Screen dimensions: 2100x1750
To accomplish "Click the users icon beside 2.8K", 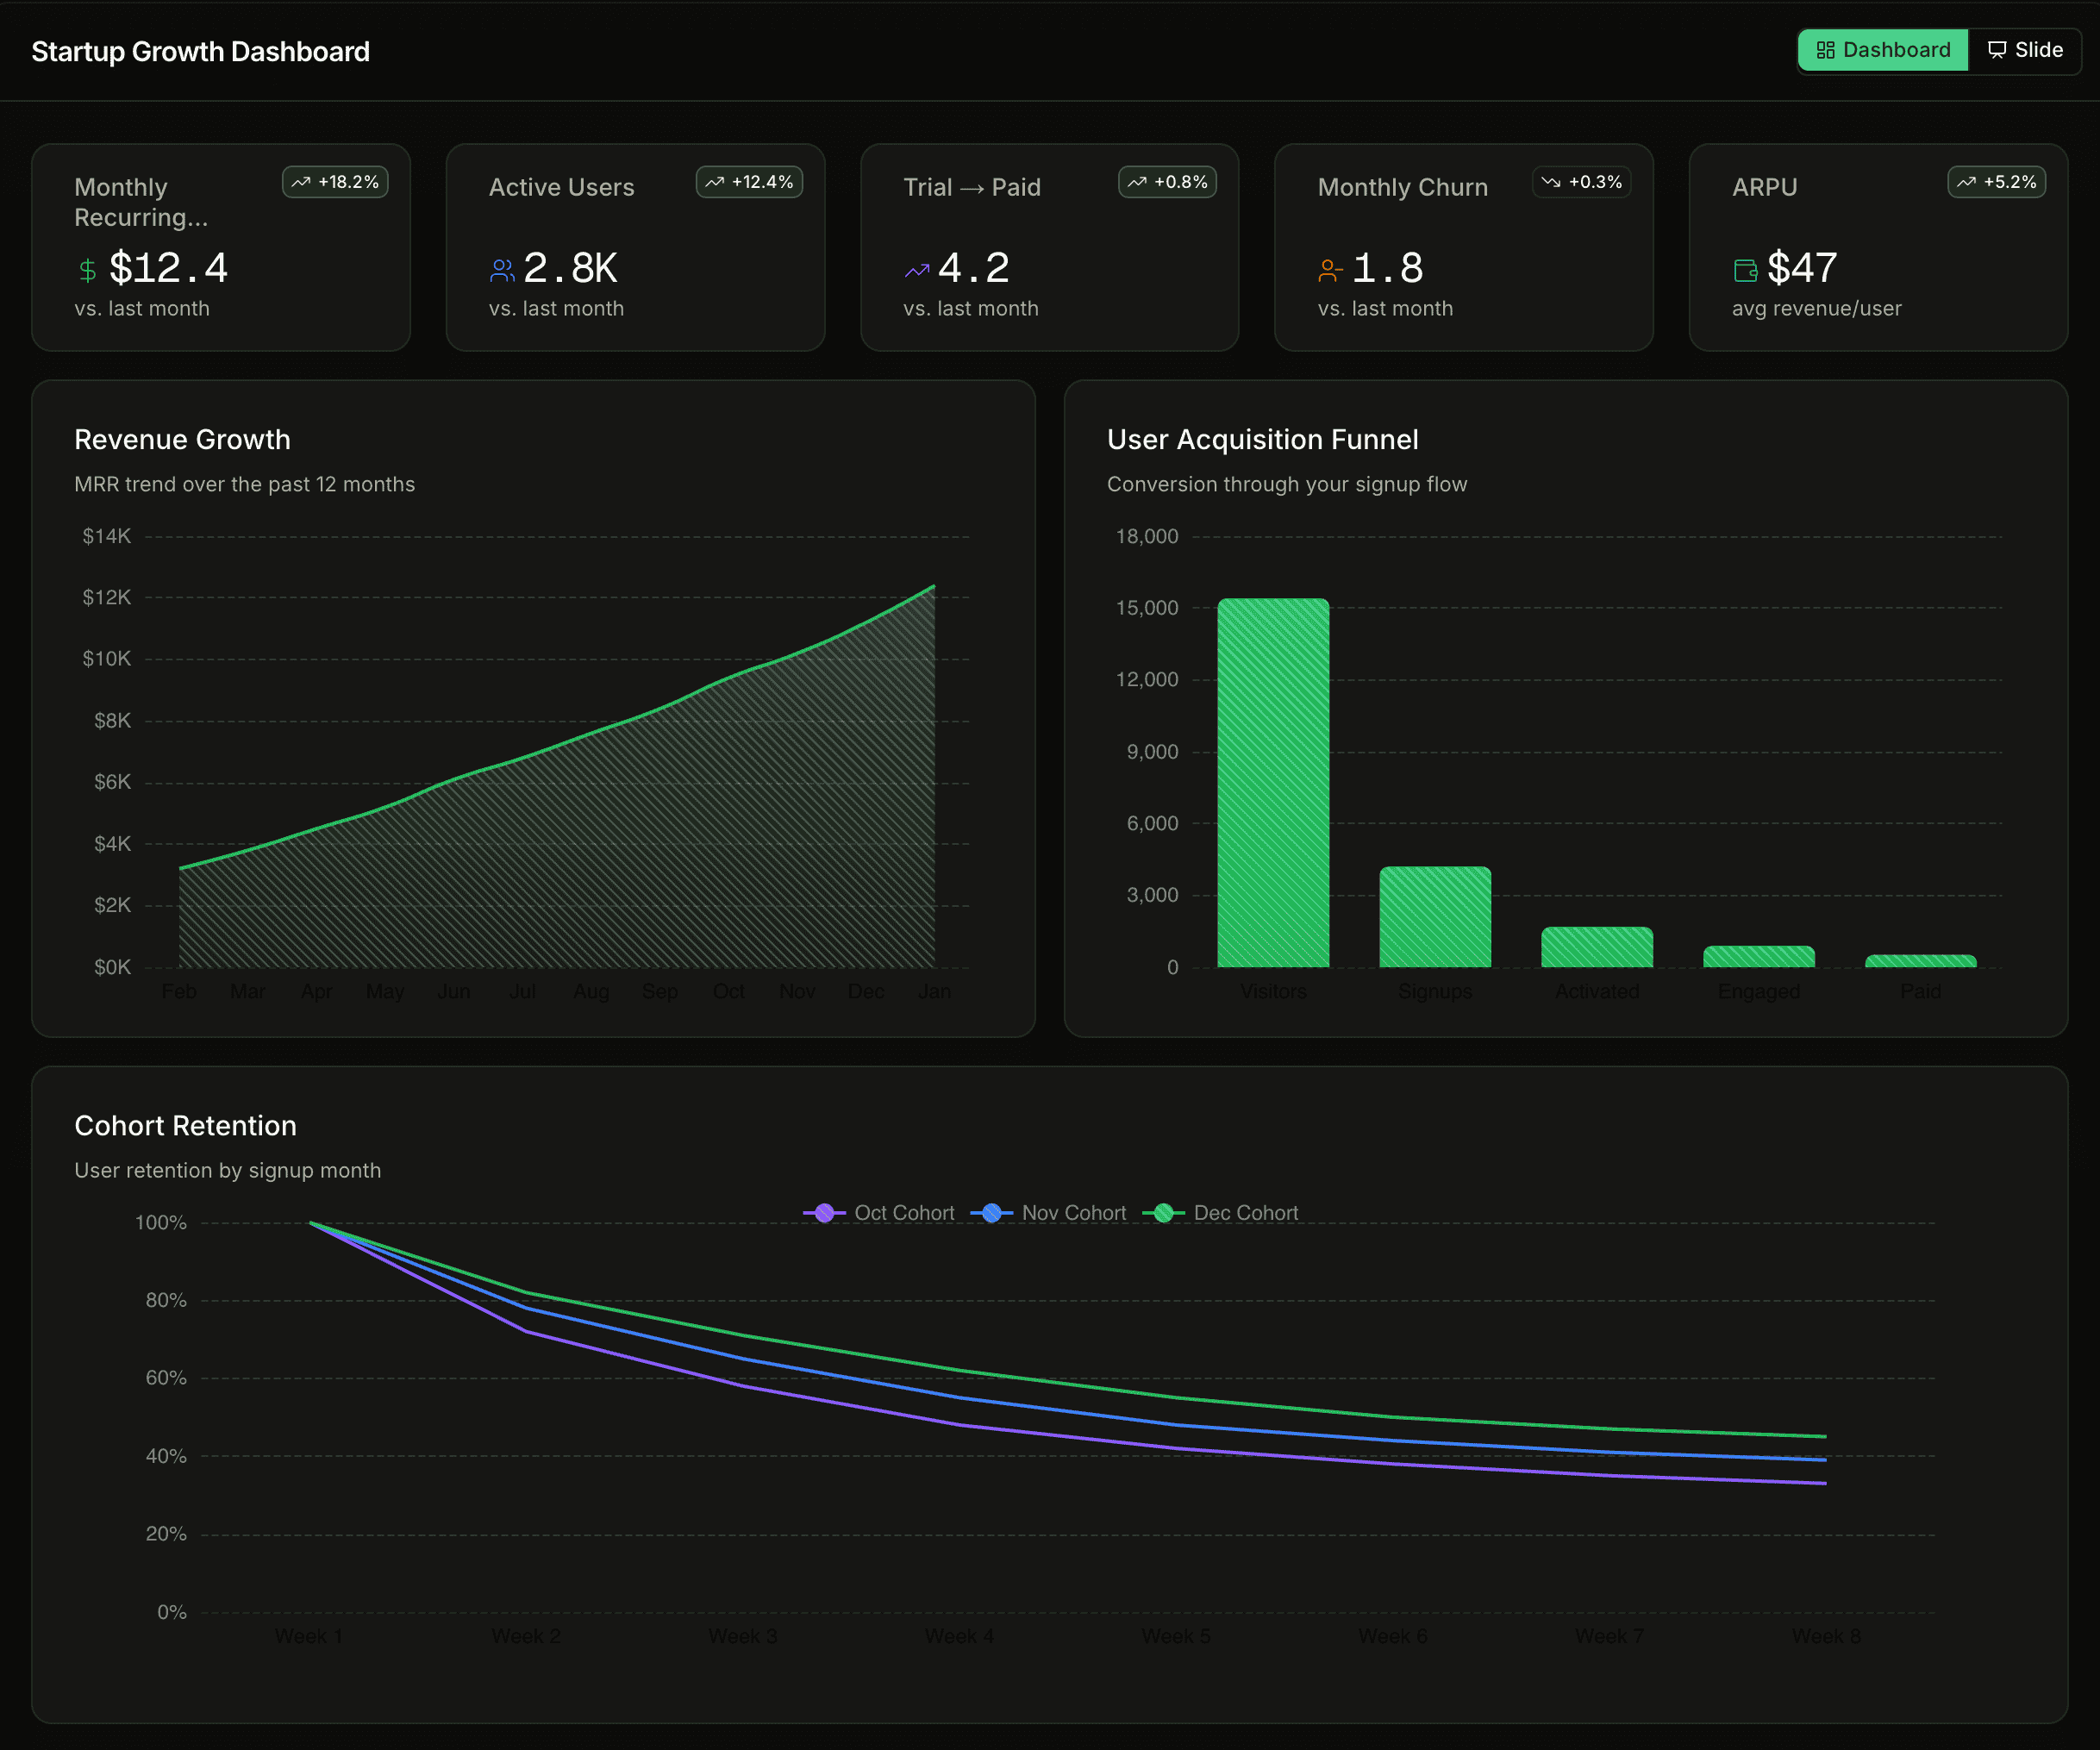I will pyautogui.click(x=502, y=270).
